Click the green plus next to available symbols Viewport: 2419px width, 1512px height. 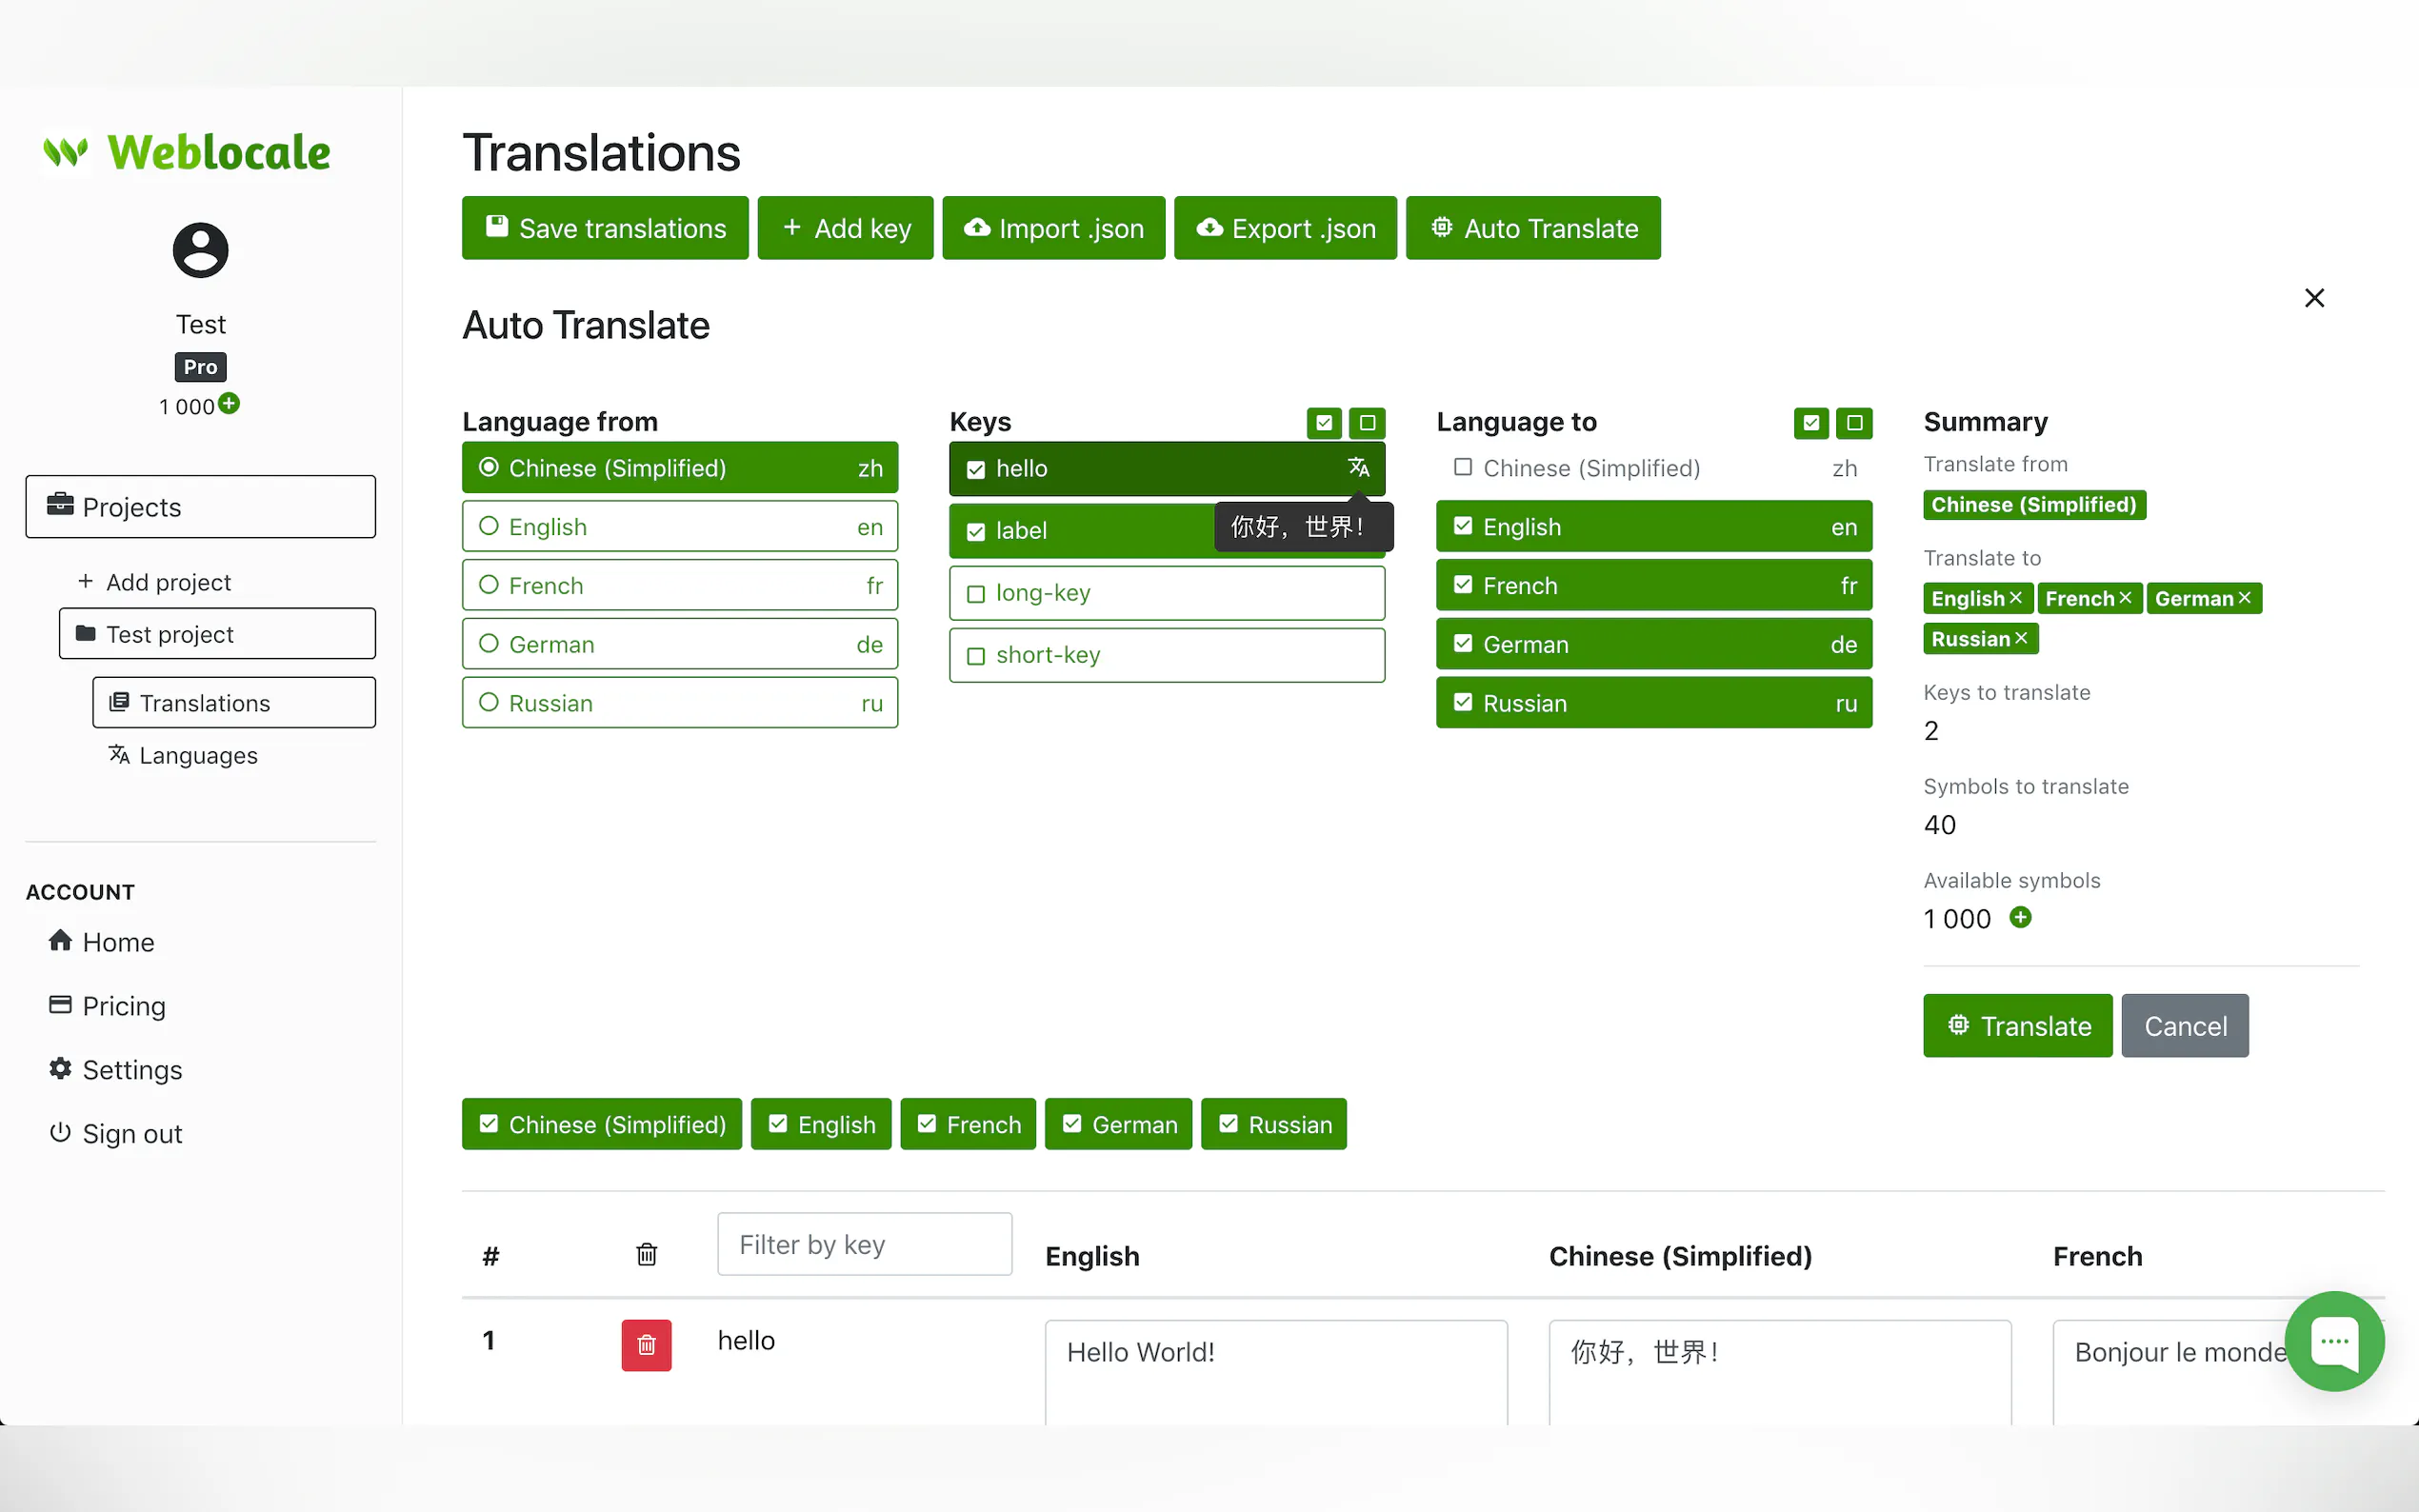coord(2020,917)
